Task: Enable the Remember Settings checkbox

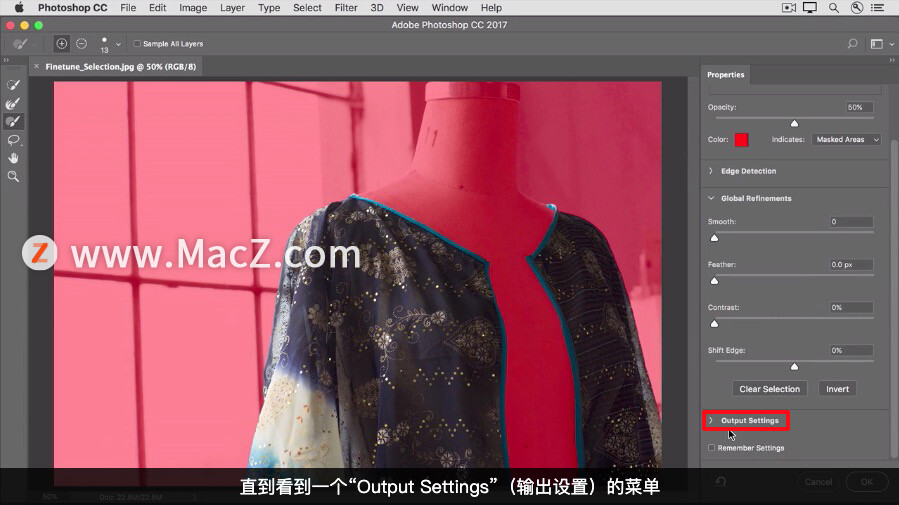Action: tap(712, 448)
